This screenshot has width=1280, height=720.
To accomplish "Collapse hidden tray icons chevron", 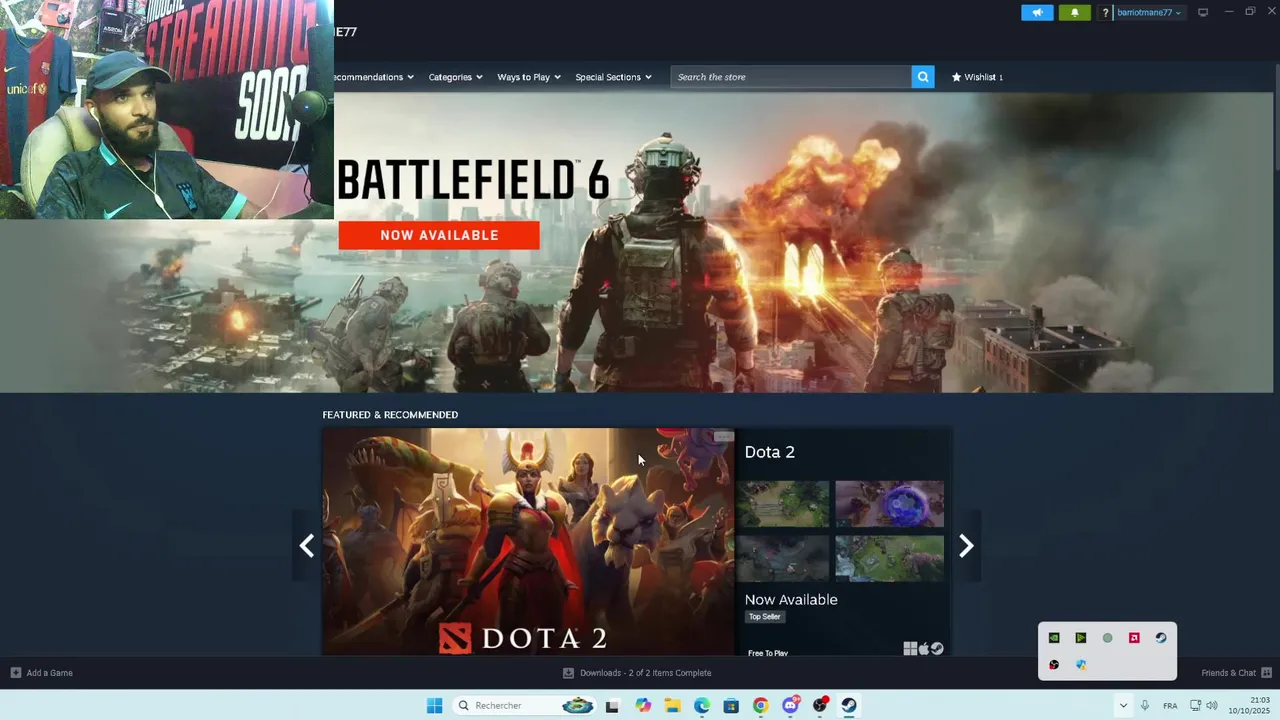I will click(1123, 705).
